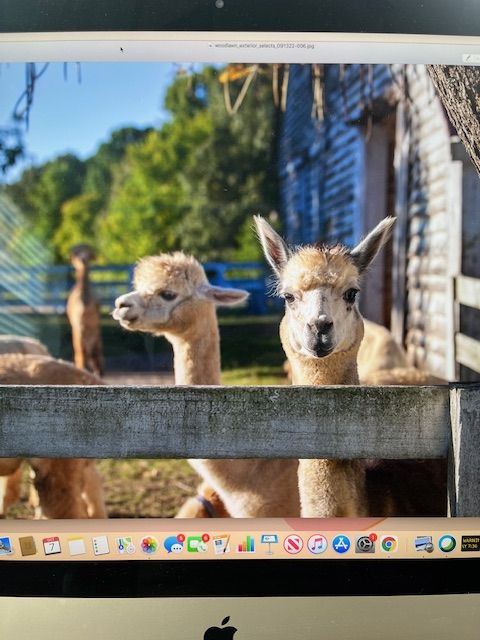Switch to the running Preview app icon
Screen dimensions: 480x640
[424, 544]
